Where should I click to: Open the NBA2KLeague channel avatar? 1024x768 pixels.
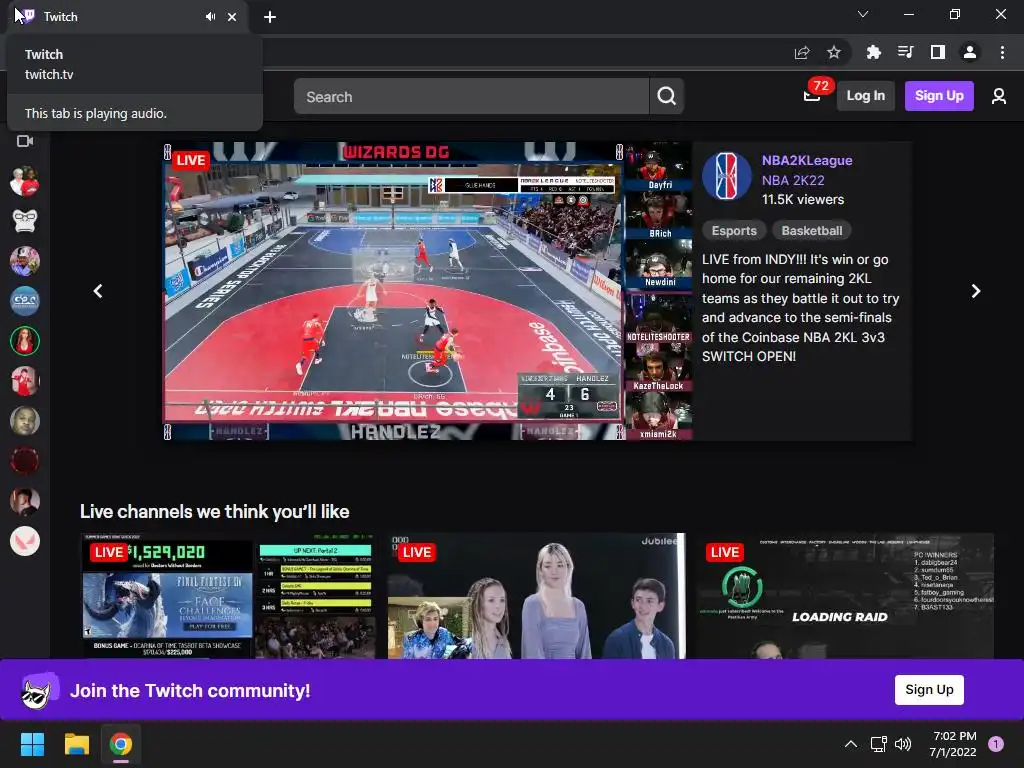pos(726,176)
